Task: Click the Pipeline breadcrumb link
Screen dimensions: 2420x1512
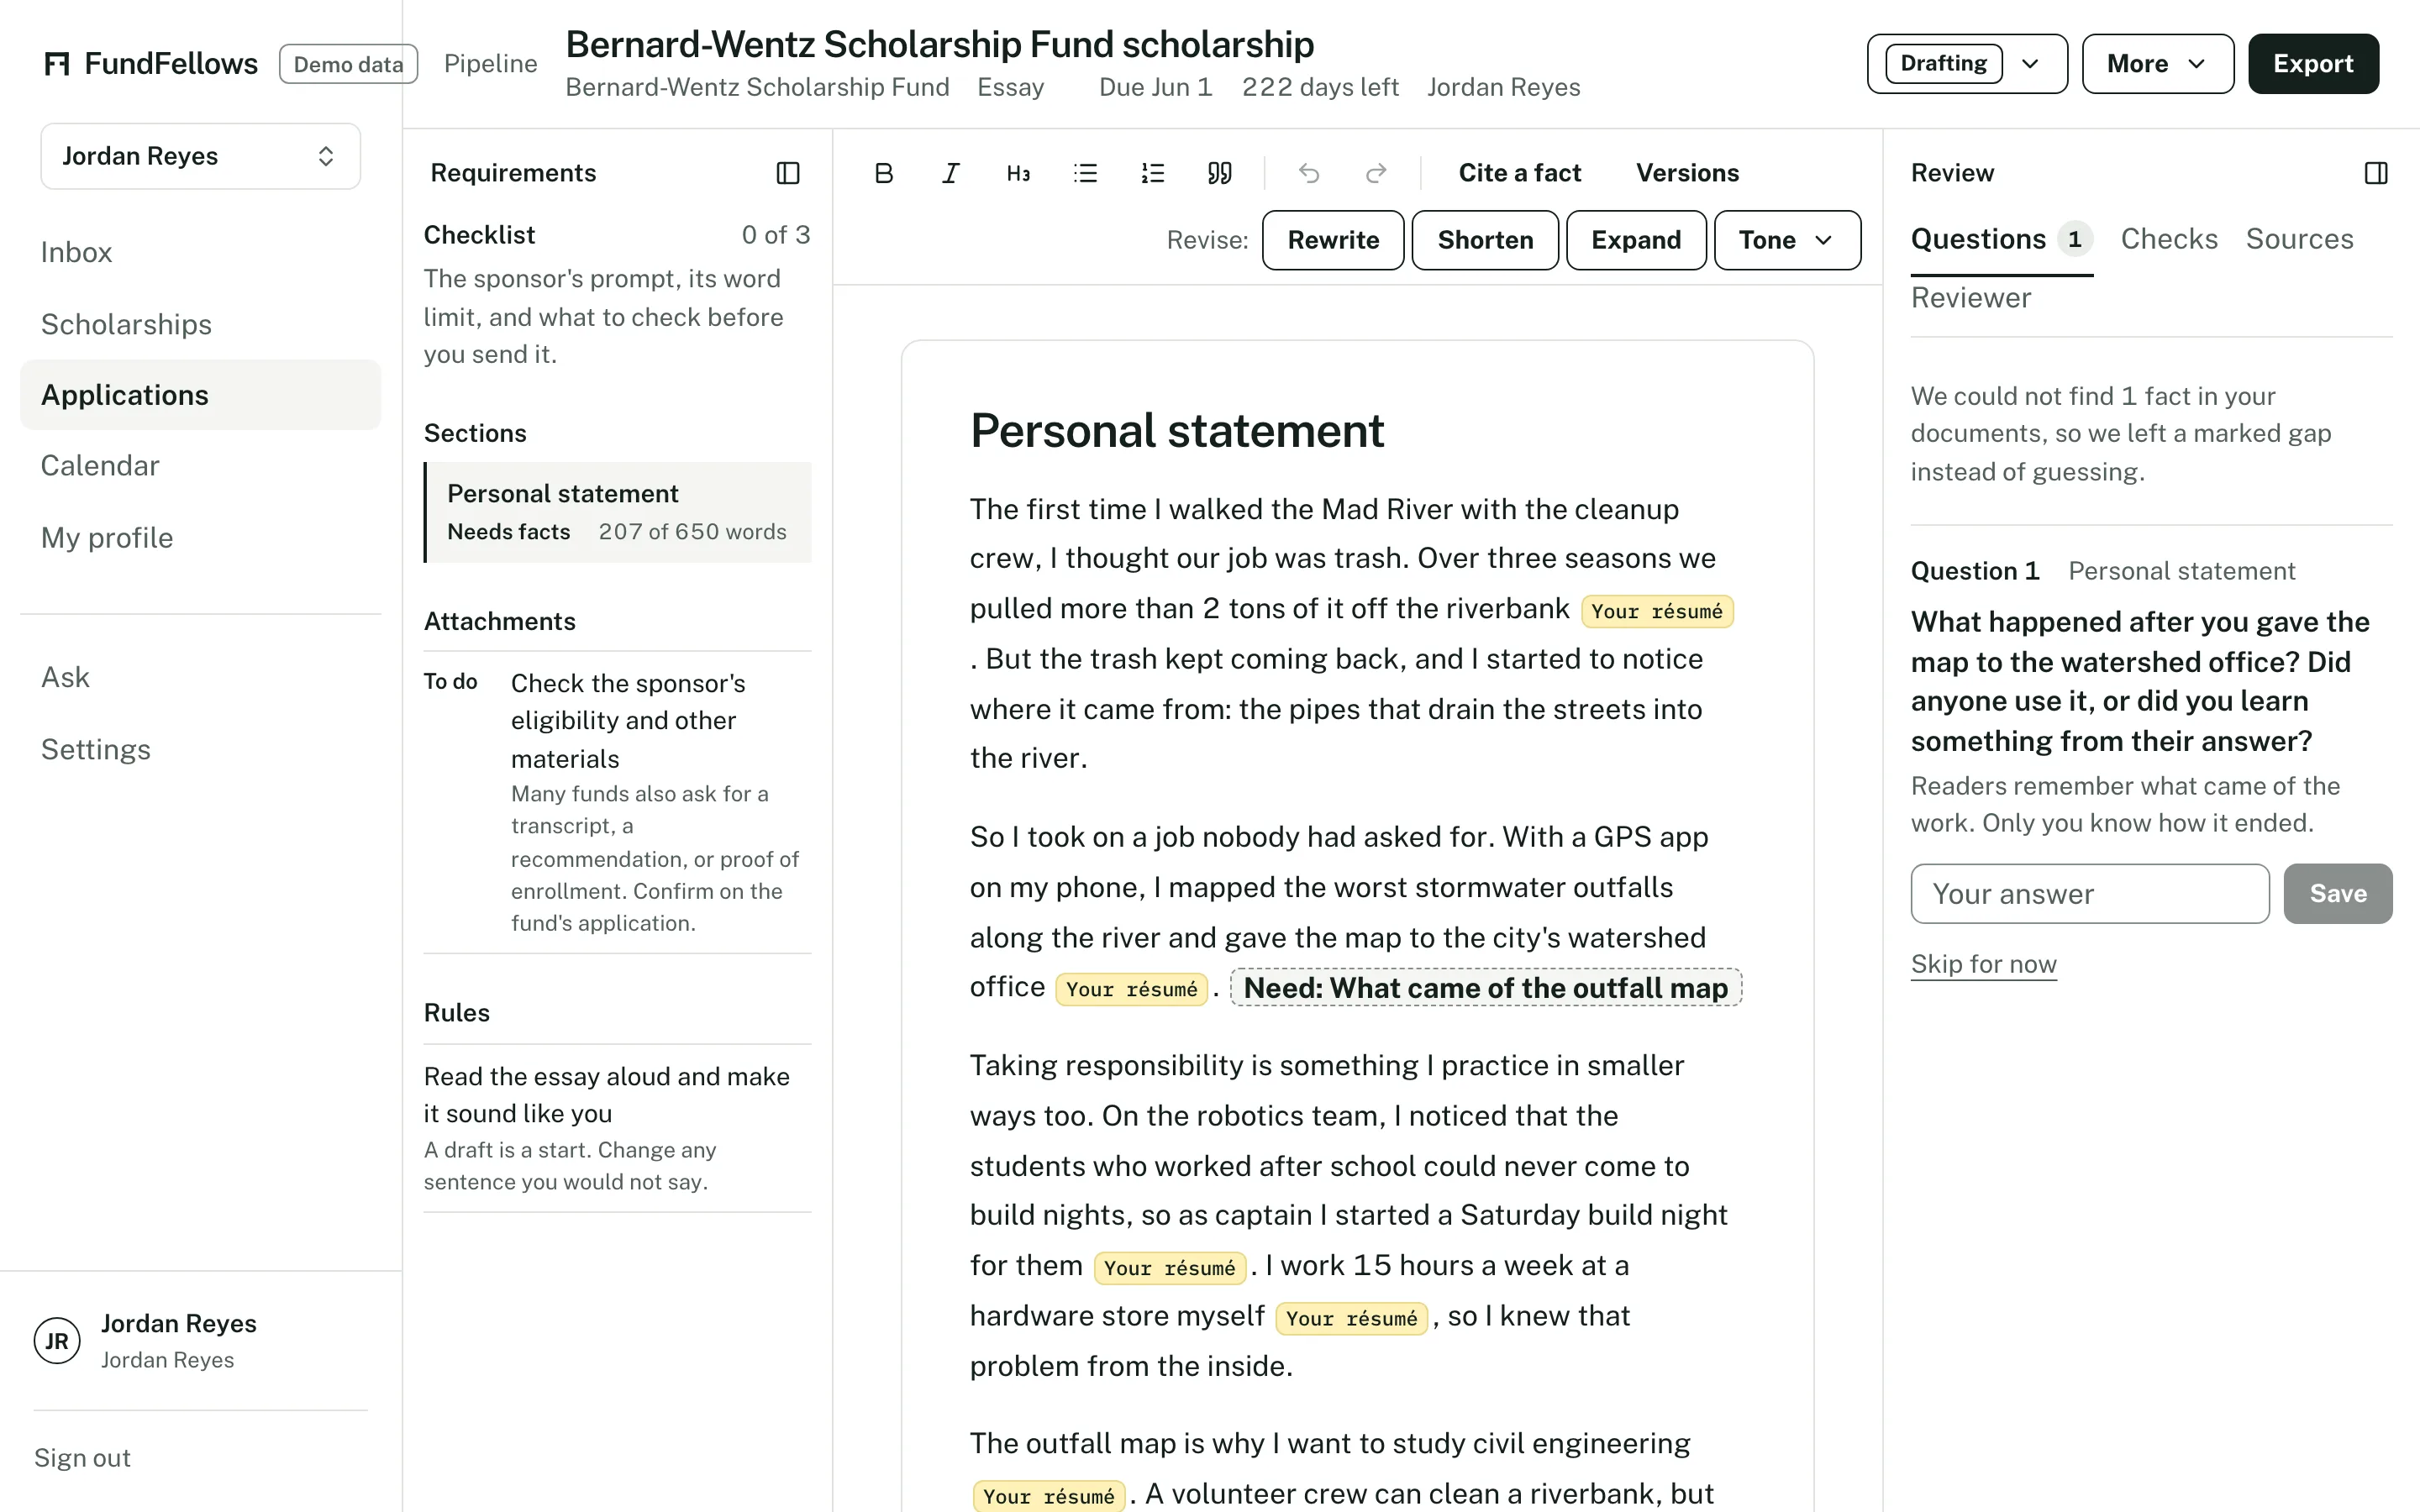Action: click(490, 64)
